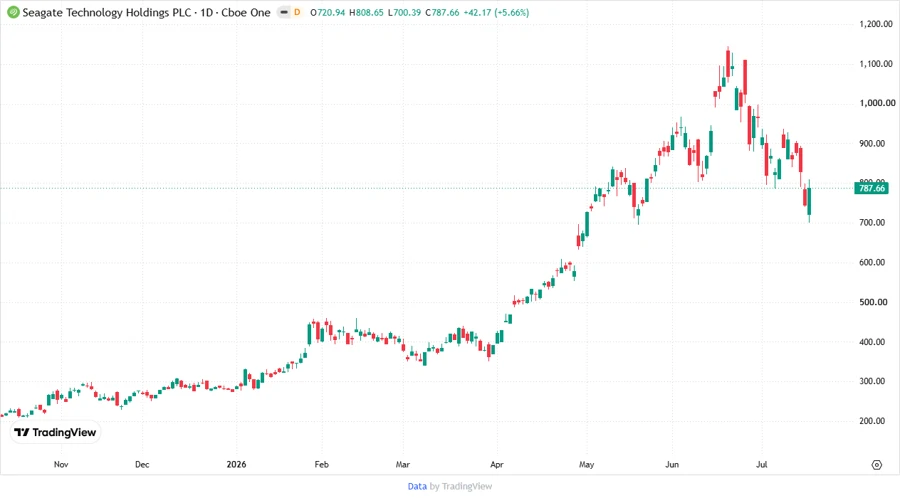The width and height of the screenshot is (900, 498).
Task: Click the latest green candlestick at far right
Action: [x=809, y=201]
